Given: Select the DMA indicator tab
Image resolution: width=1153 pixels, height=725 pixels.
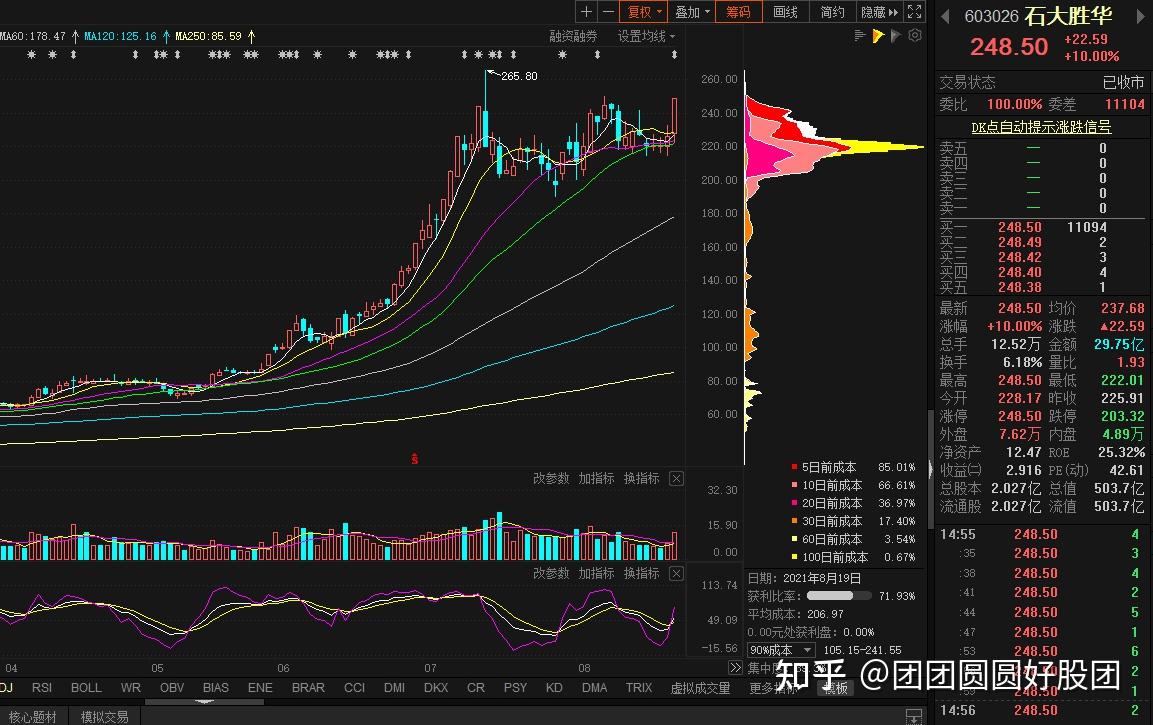Looking at the screenshot, I should (x=594, y=688).
